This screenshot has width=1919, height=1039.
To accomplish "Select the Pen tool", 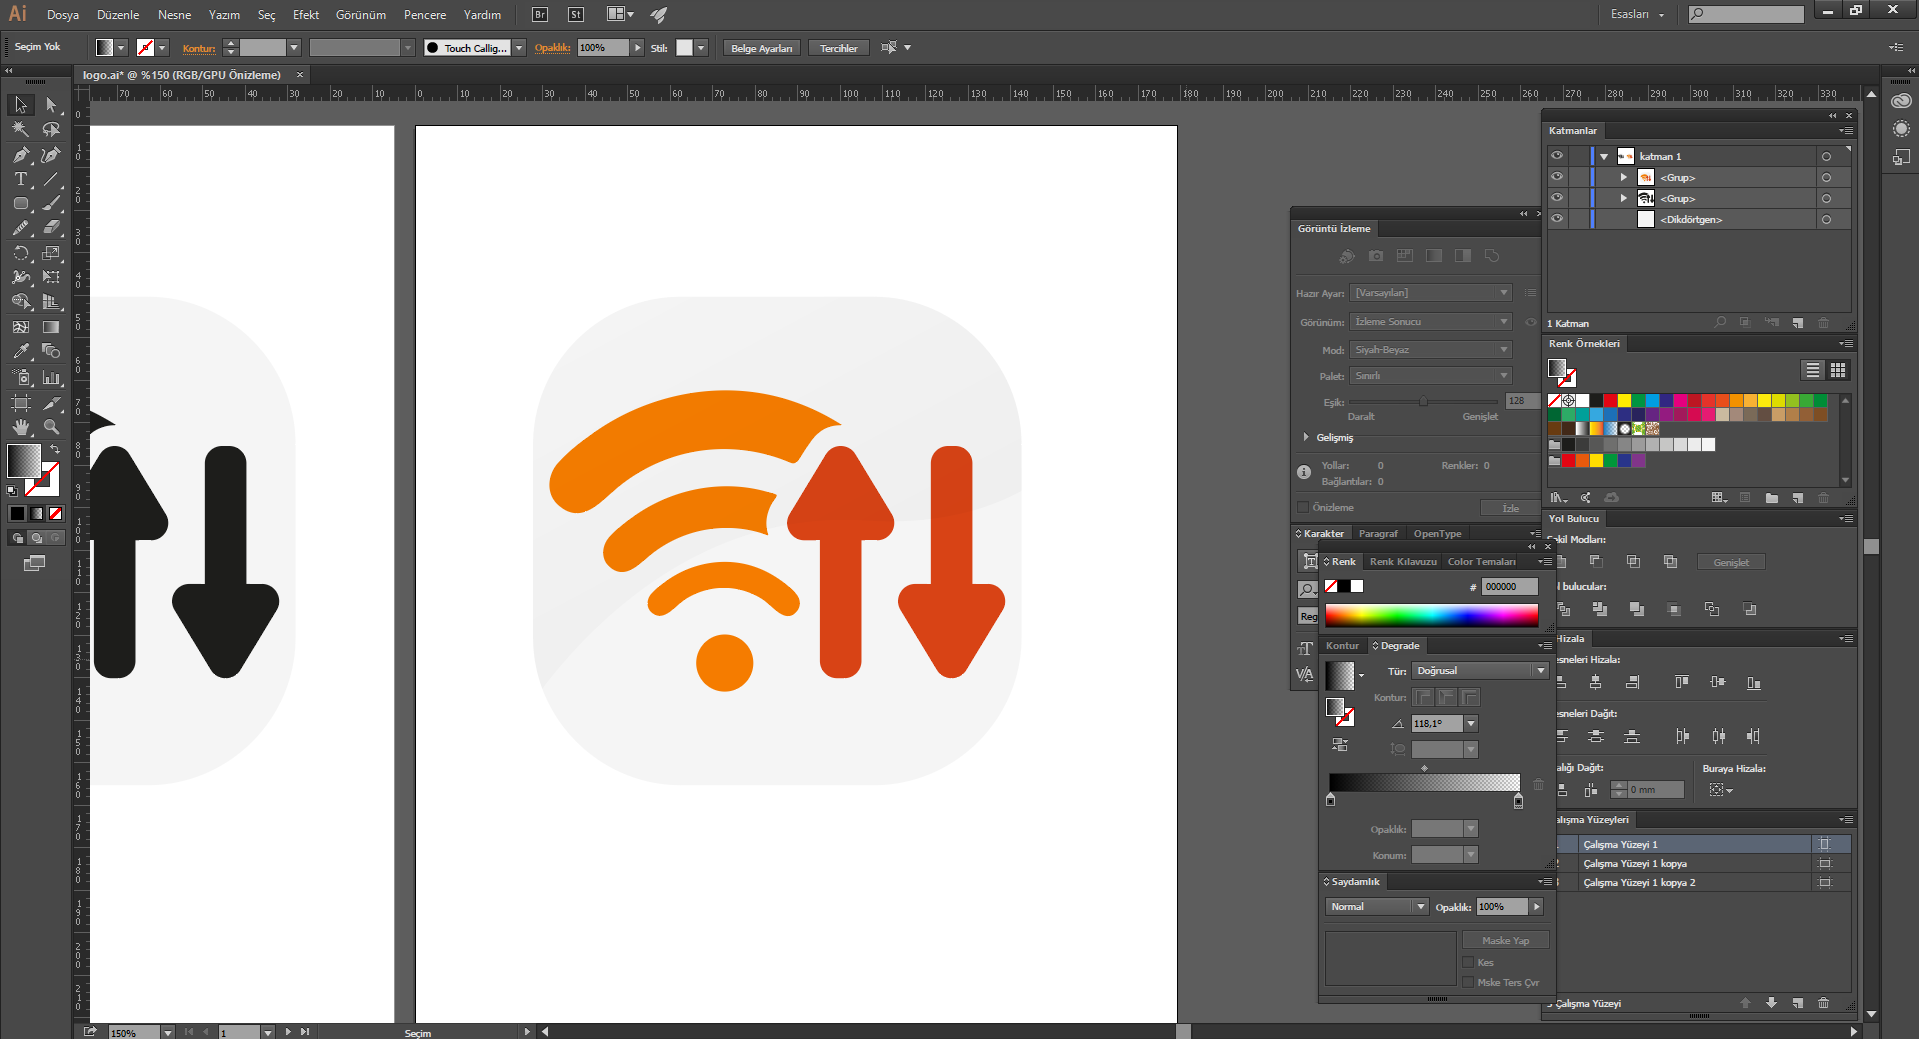I will 20,155.
